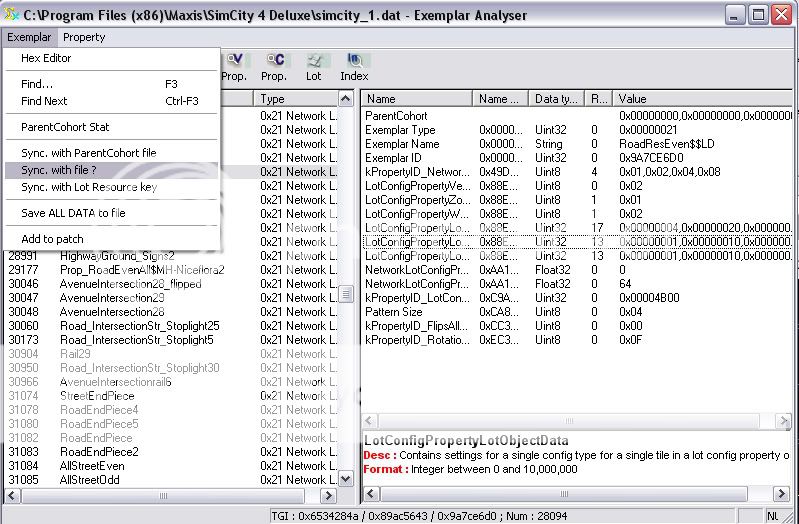Open Hex Editor from the Exemplar menu
The image size is (799, 524).
point(46,58)
